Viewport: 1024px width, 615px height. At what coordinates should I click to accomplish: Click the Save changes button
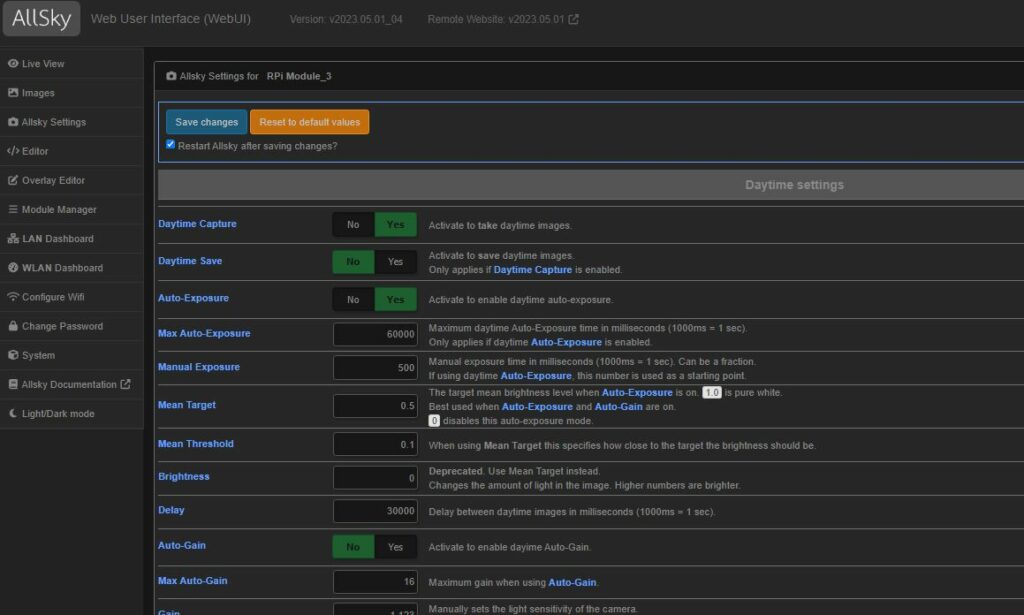point(206,122)
